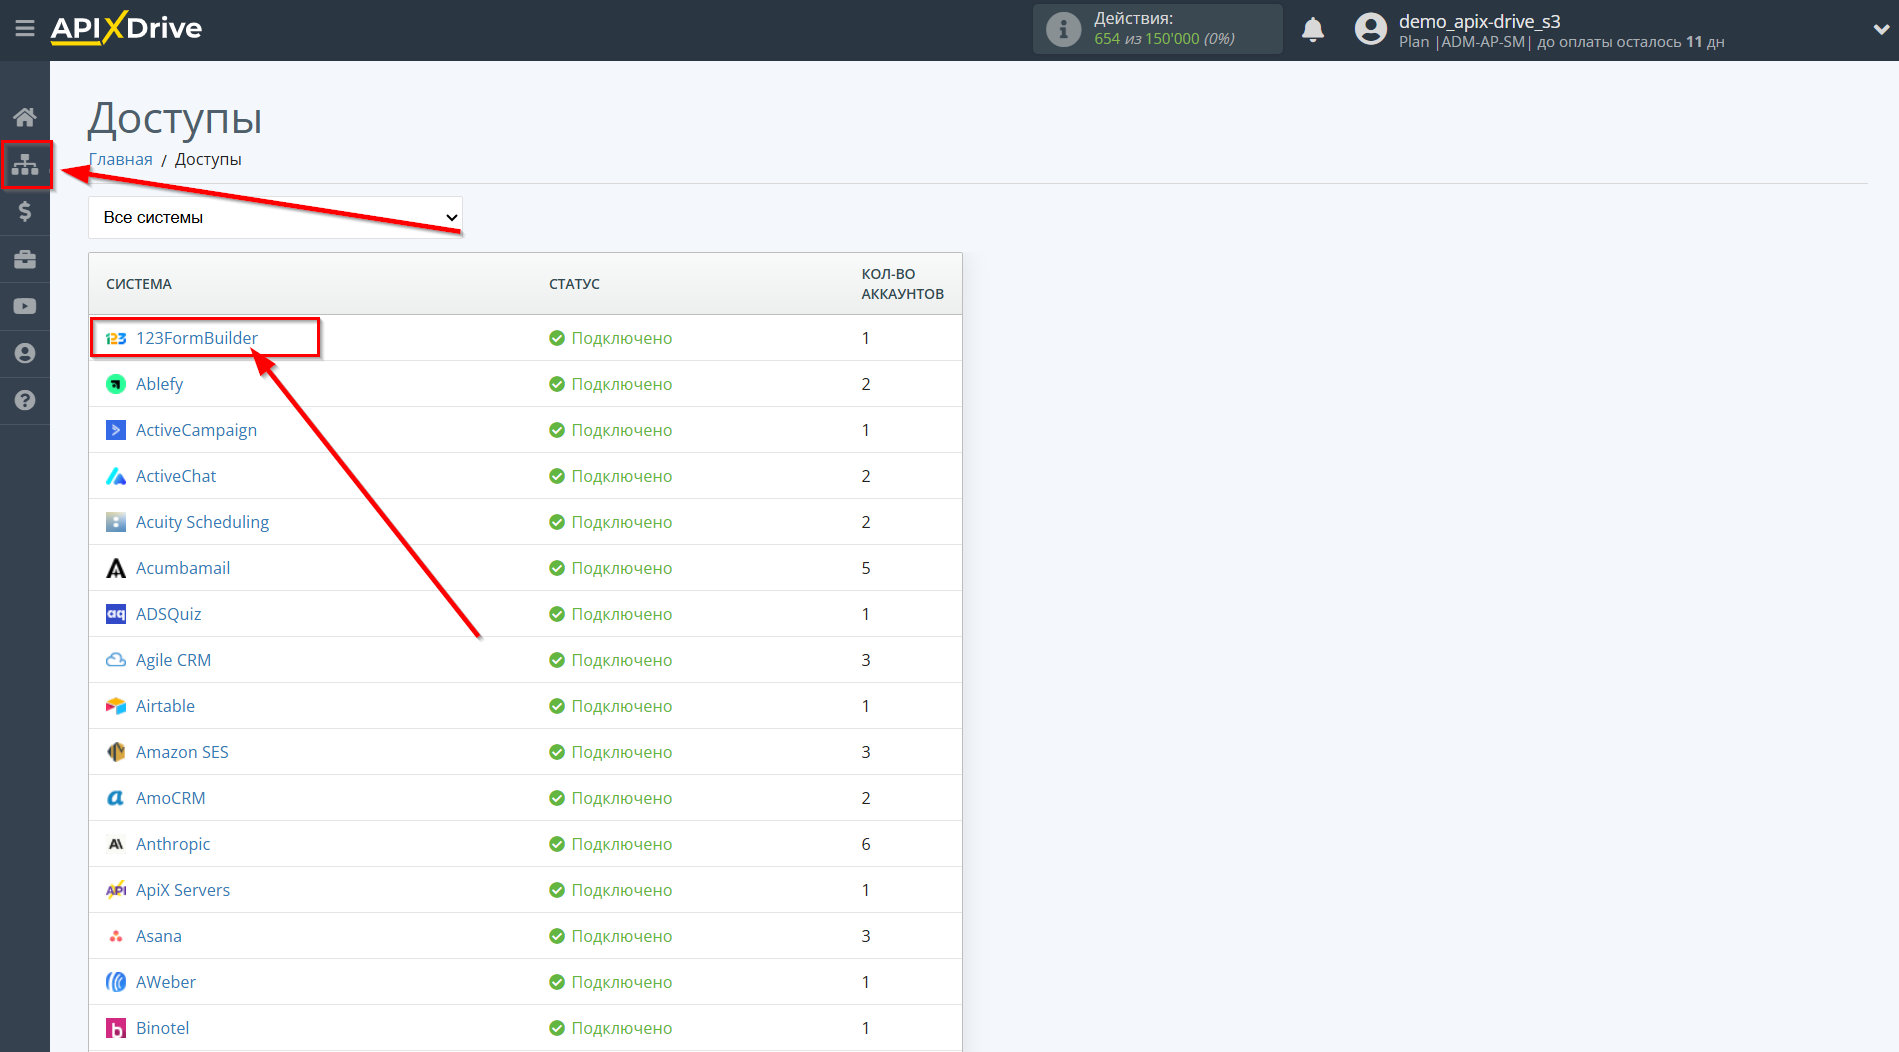Open Acuity Scheduling system link
The image size is (1899, 1052).
[x=202, y=522]
